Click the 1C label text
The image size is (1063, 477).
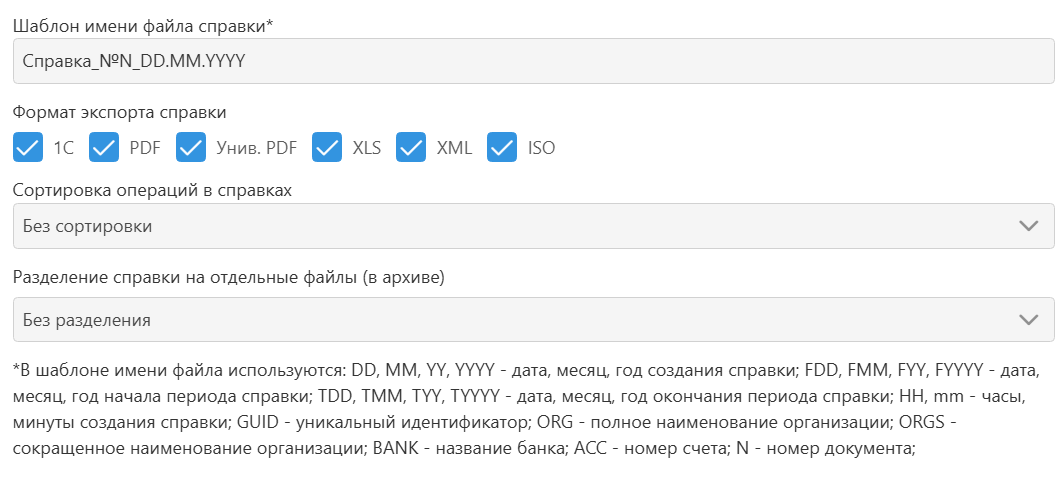63,148
